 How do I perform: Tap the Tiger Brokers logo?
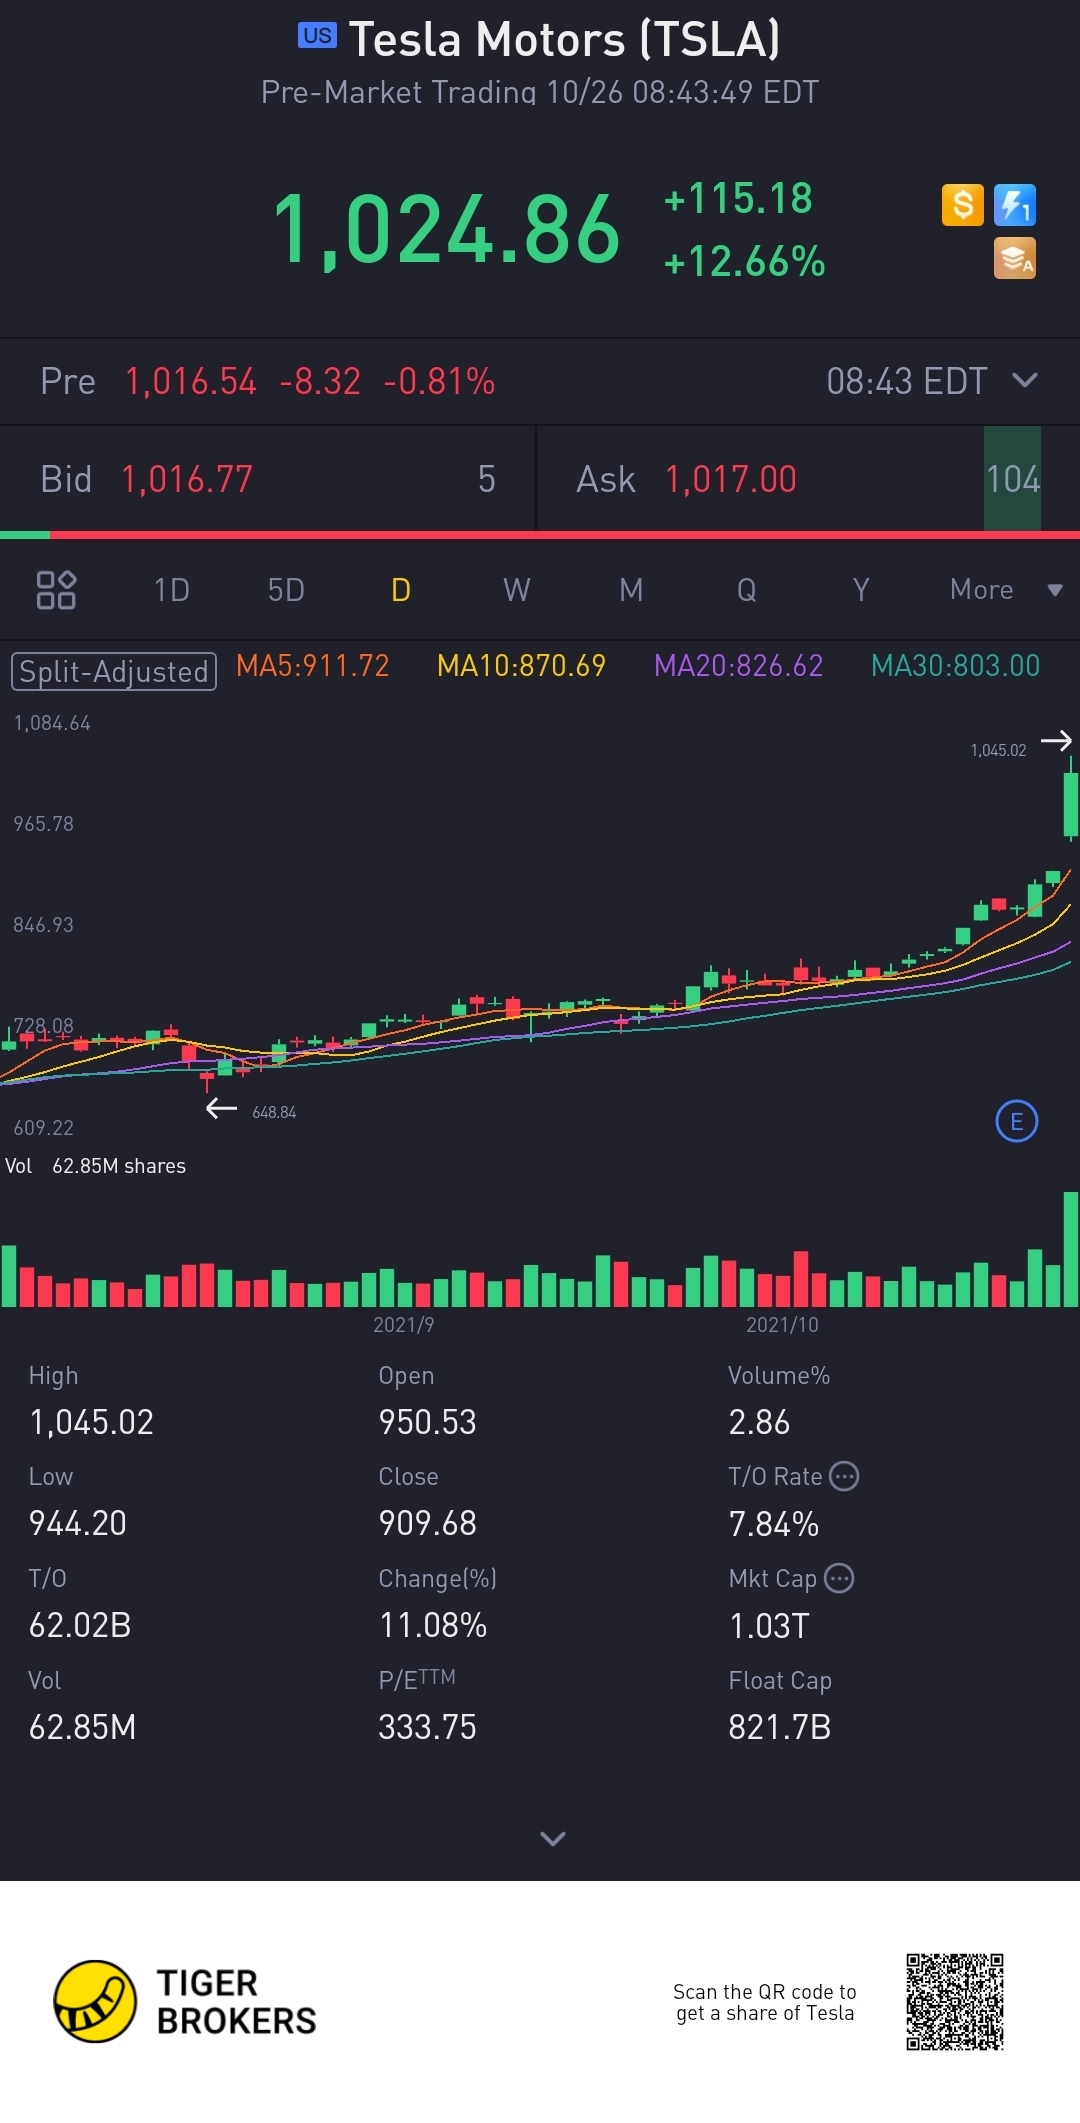point(185,2001)
